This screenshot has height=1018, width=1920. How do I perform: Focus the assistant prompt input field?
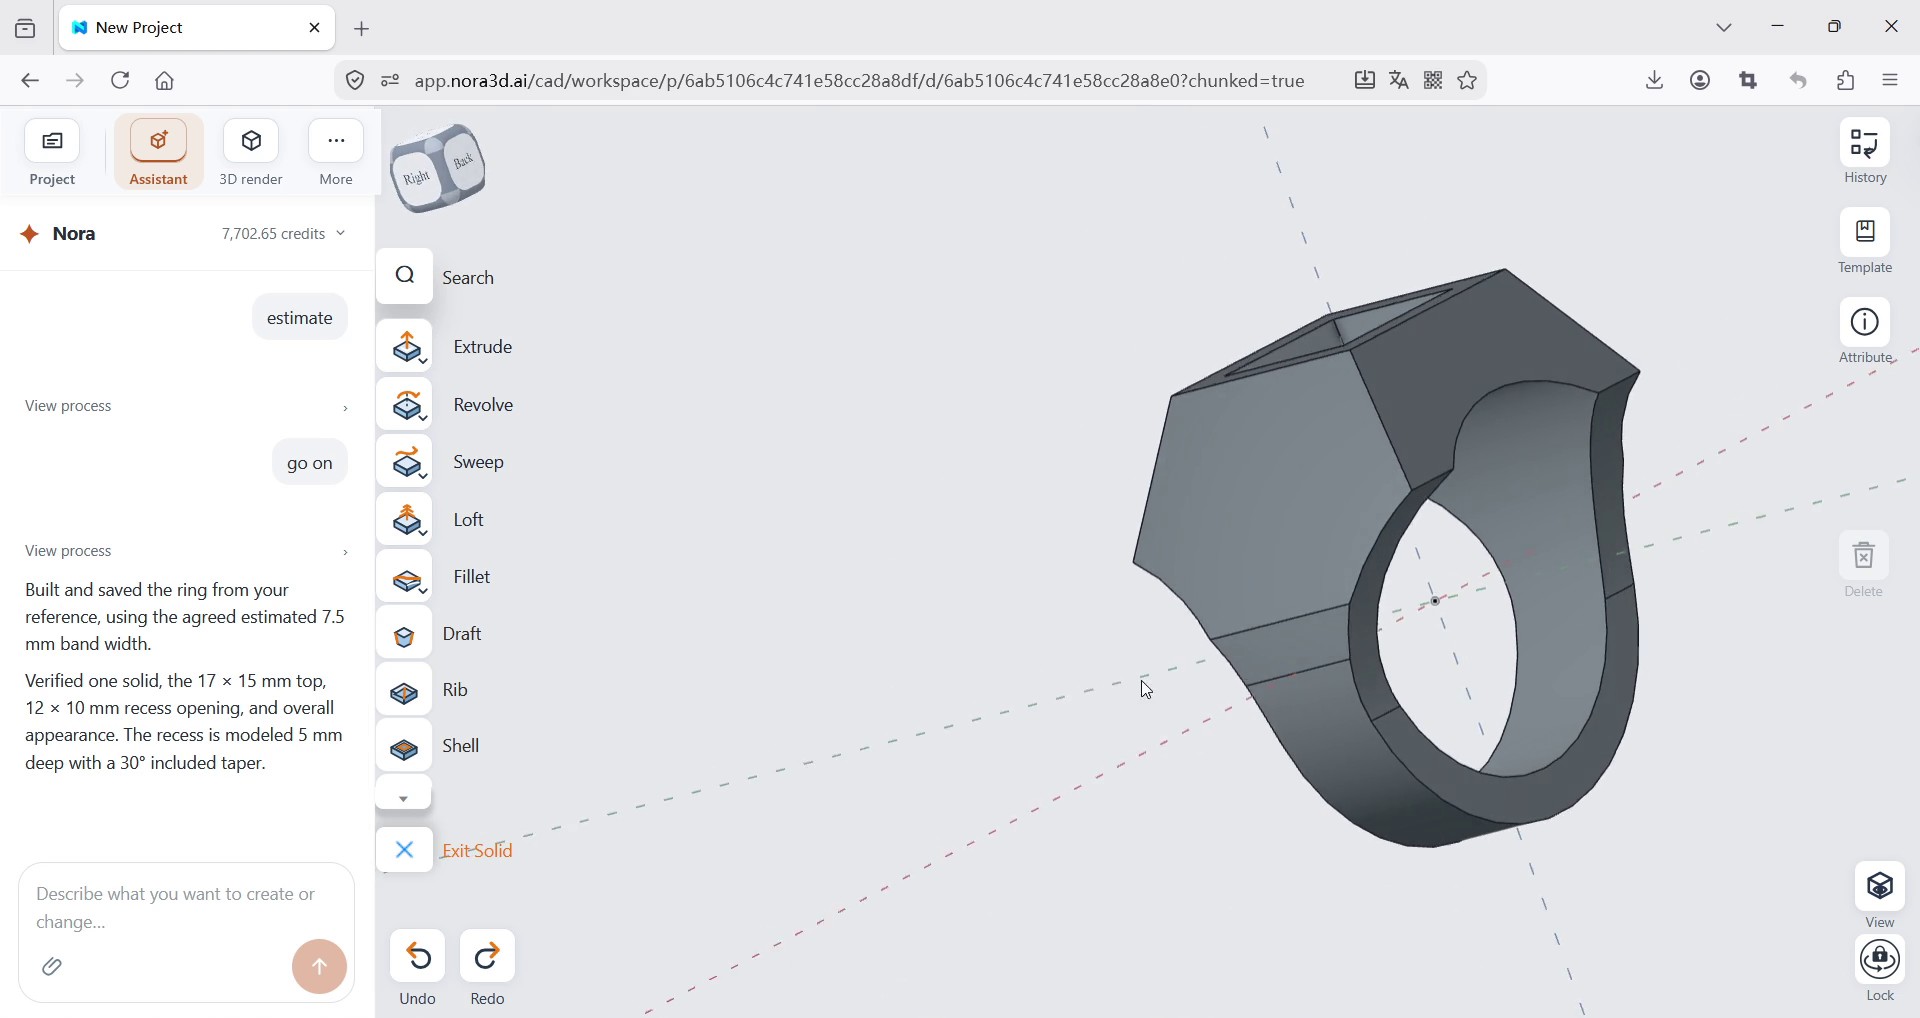point(186,908)
